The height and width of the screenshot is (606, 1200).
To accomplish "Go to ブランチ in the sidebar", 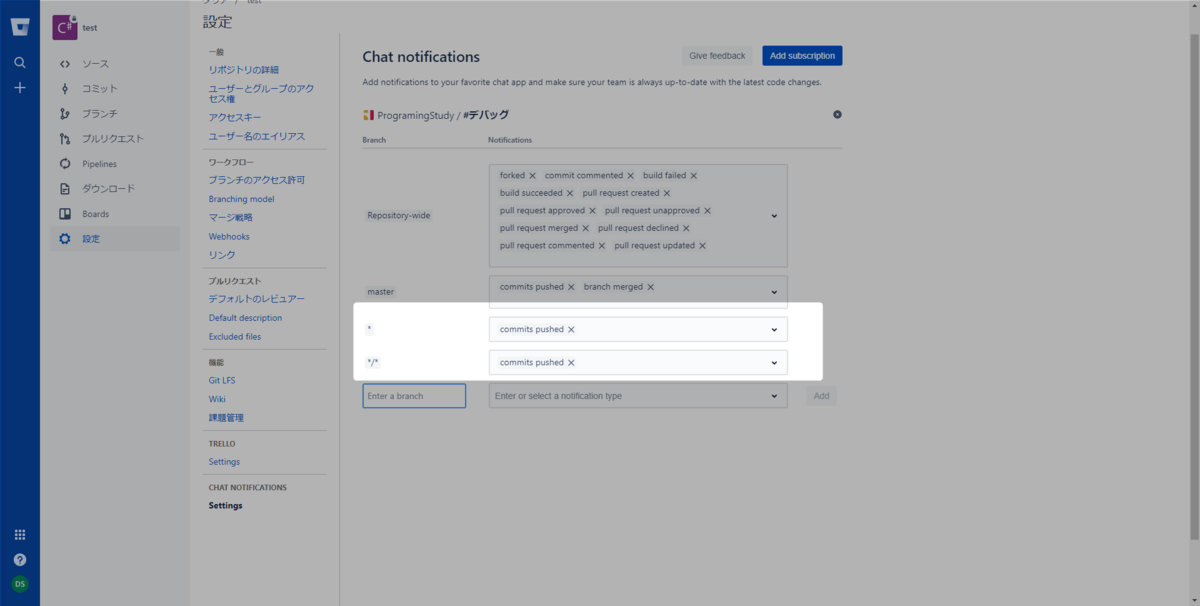I will pyautogui.click(x=99, y=114).
